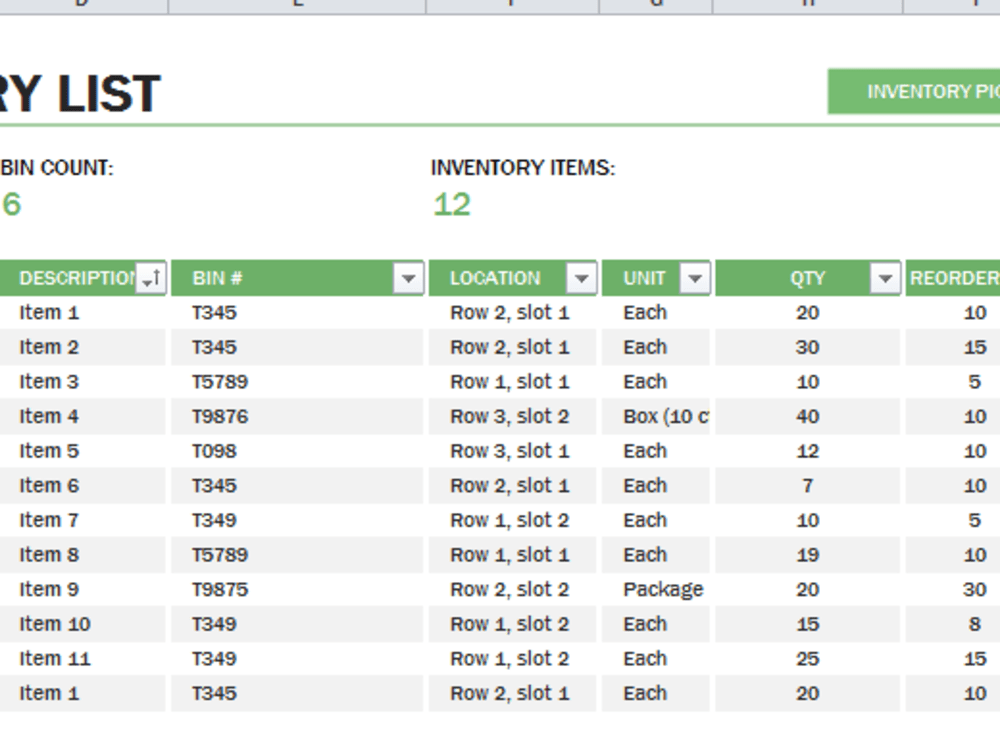Select location Row 2, slot 2
Image resolution: width=1000 pixels, height=750 pixels.
[x=513, y=589]
